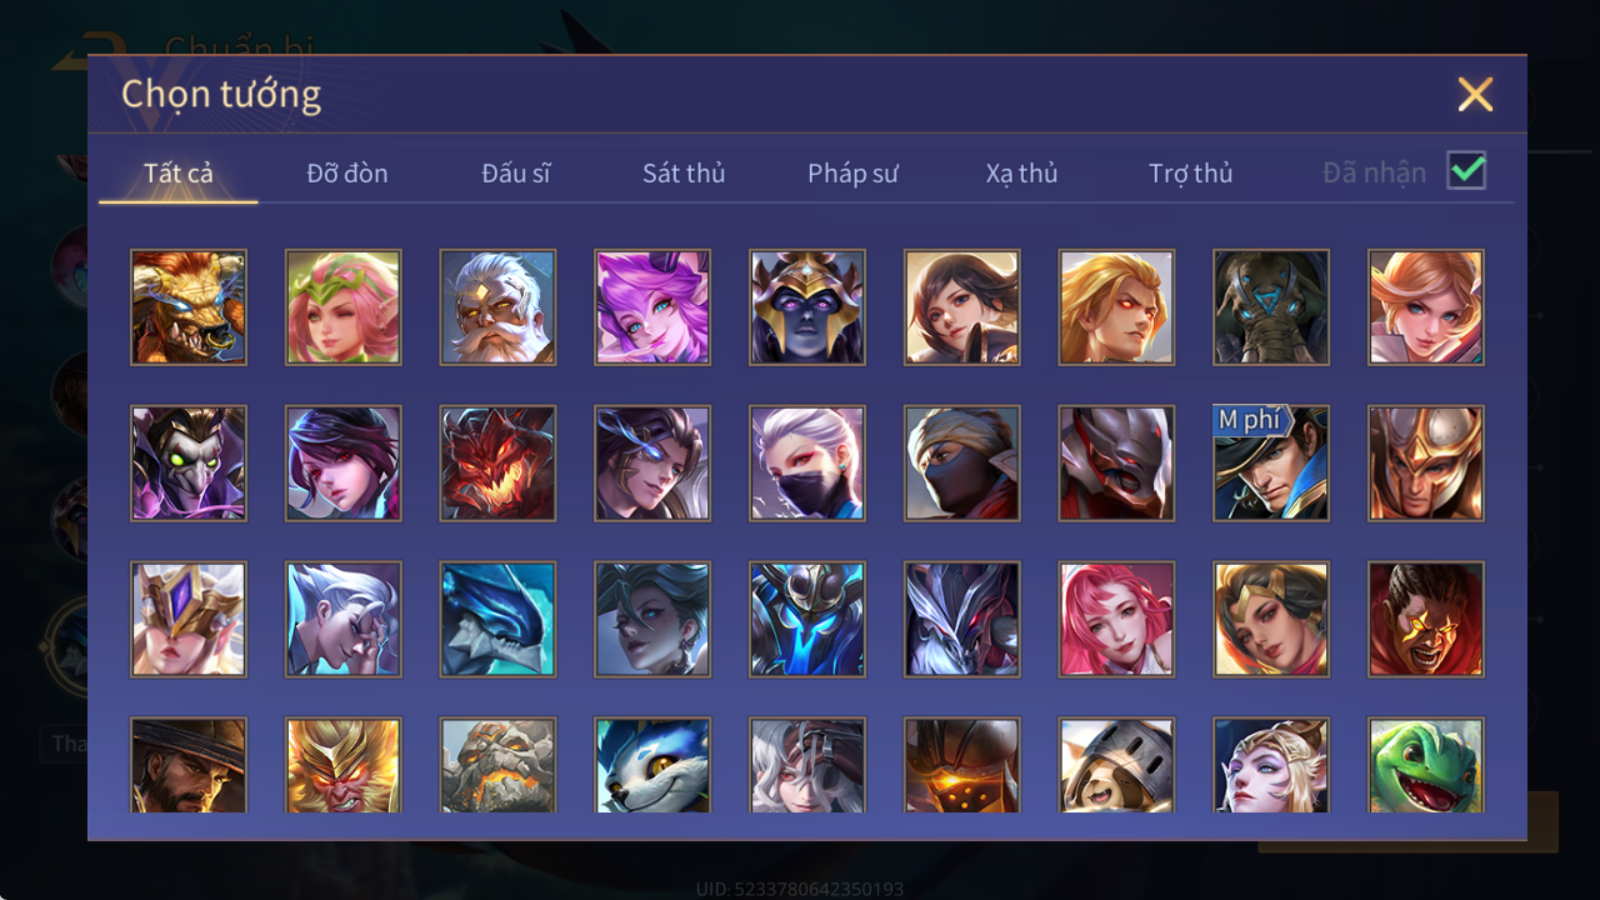Choose the hero tagged M phí
1600x900 pixels.
[1271, 463]
